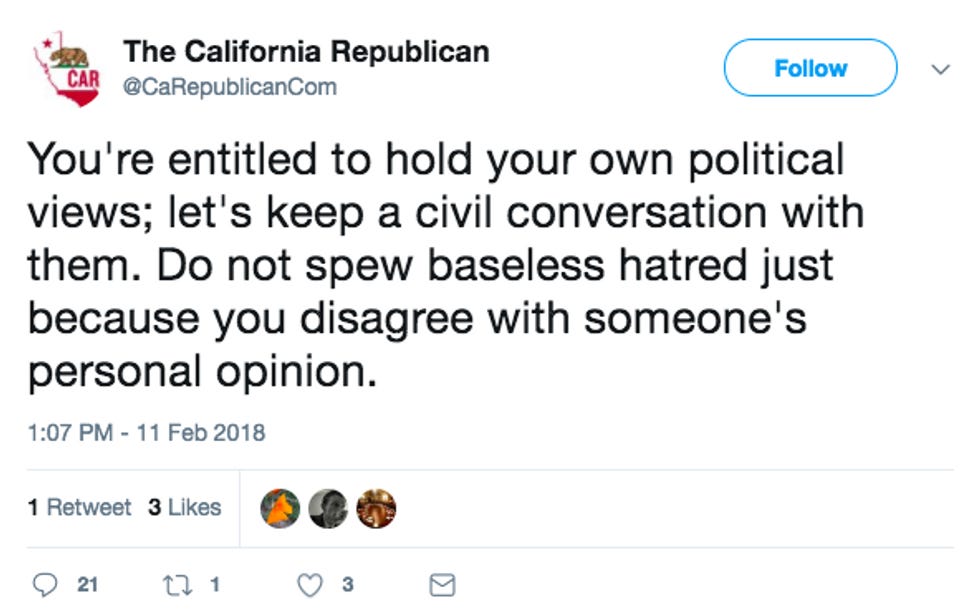The height and width of the screenshot is (616, 980).
Task: Click the @CaRepublicanCom handle
Action: tap(229, 87)
